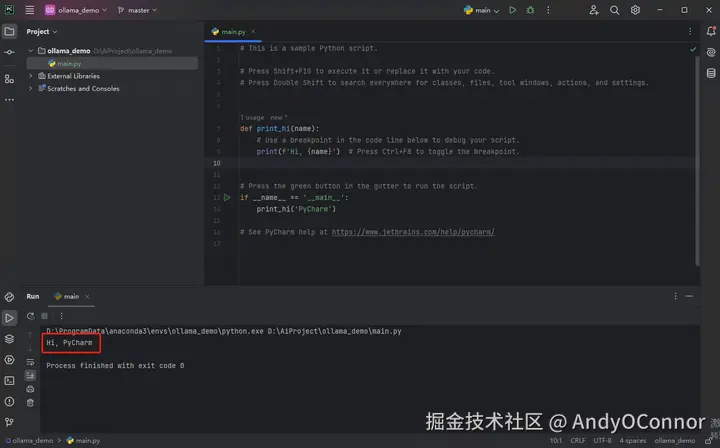This screenshot has height=448, width=720.
Task: Change 4 spaces indent setting
Action: pyautogui.click(x=632, y=441)
